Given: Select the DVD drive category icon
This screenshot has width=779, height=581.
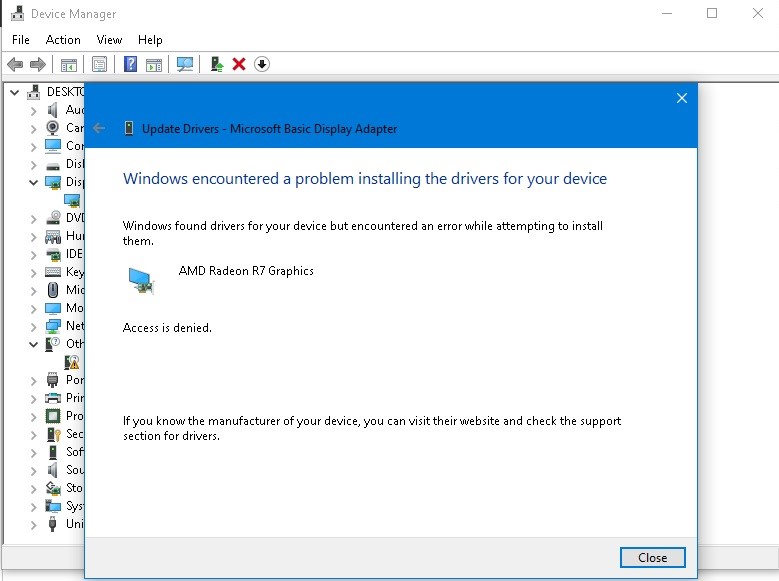Looking at the screenshot, I should [x=53, y=218].
